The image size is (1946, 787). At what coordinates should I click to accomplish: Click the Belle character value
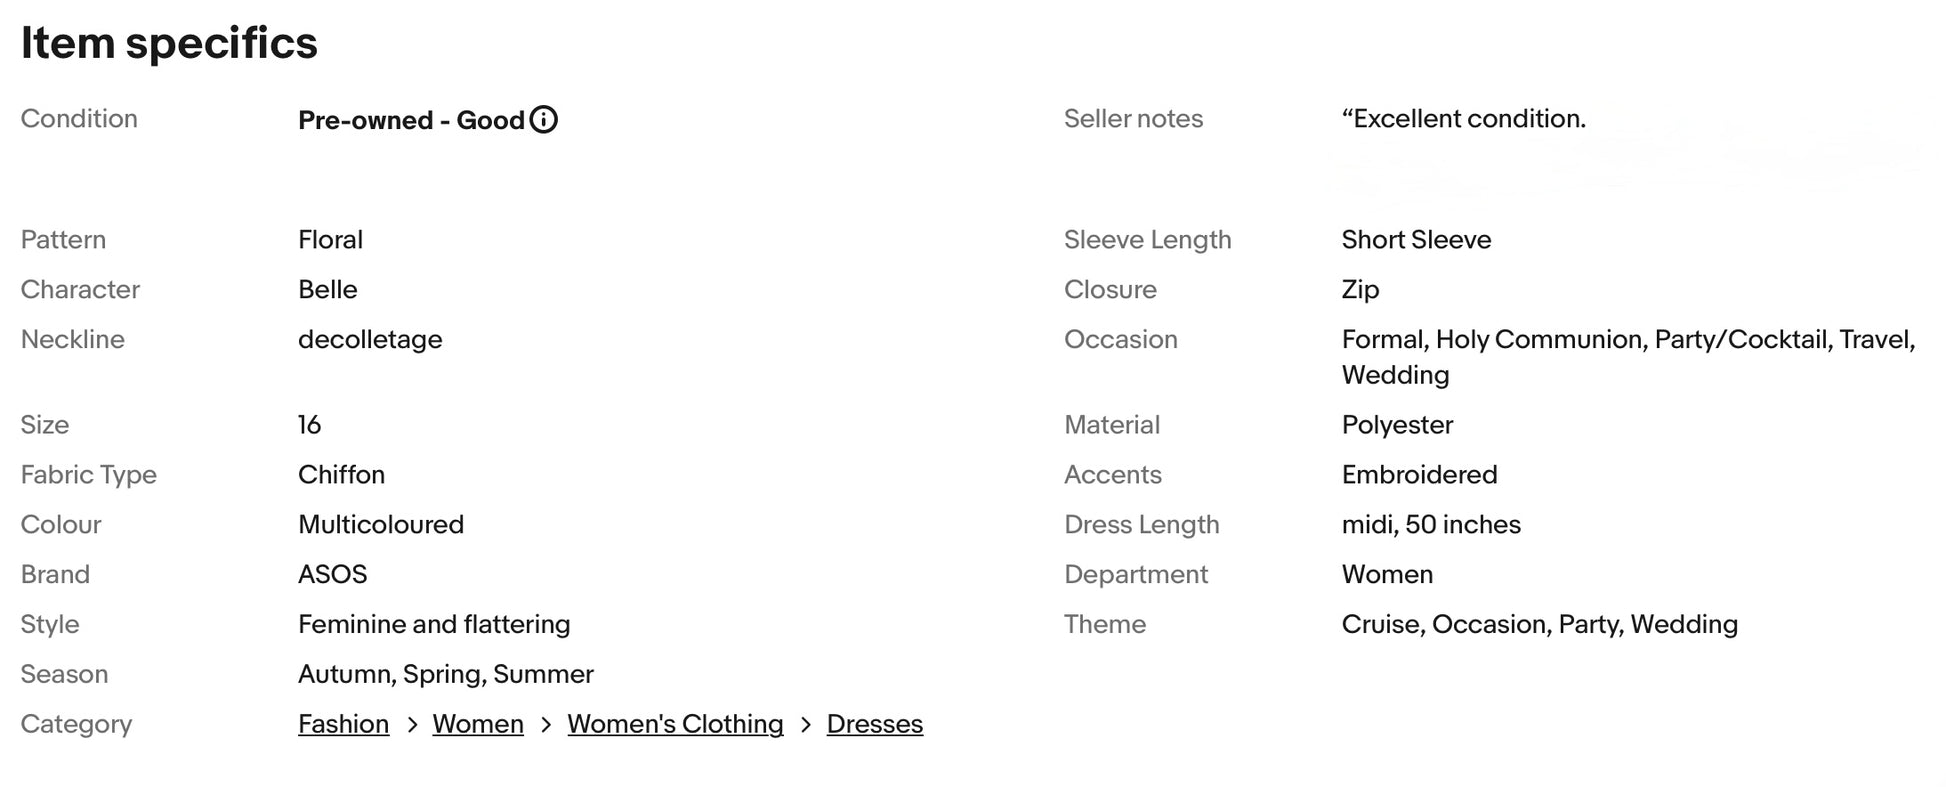(x=327, y=289)
